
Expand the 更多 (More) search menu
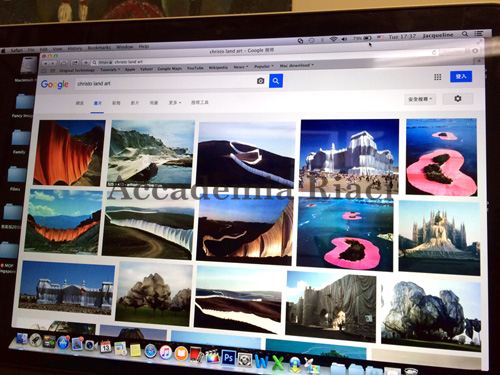(x=175, y=103)
